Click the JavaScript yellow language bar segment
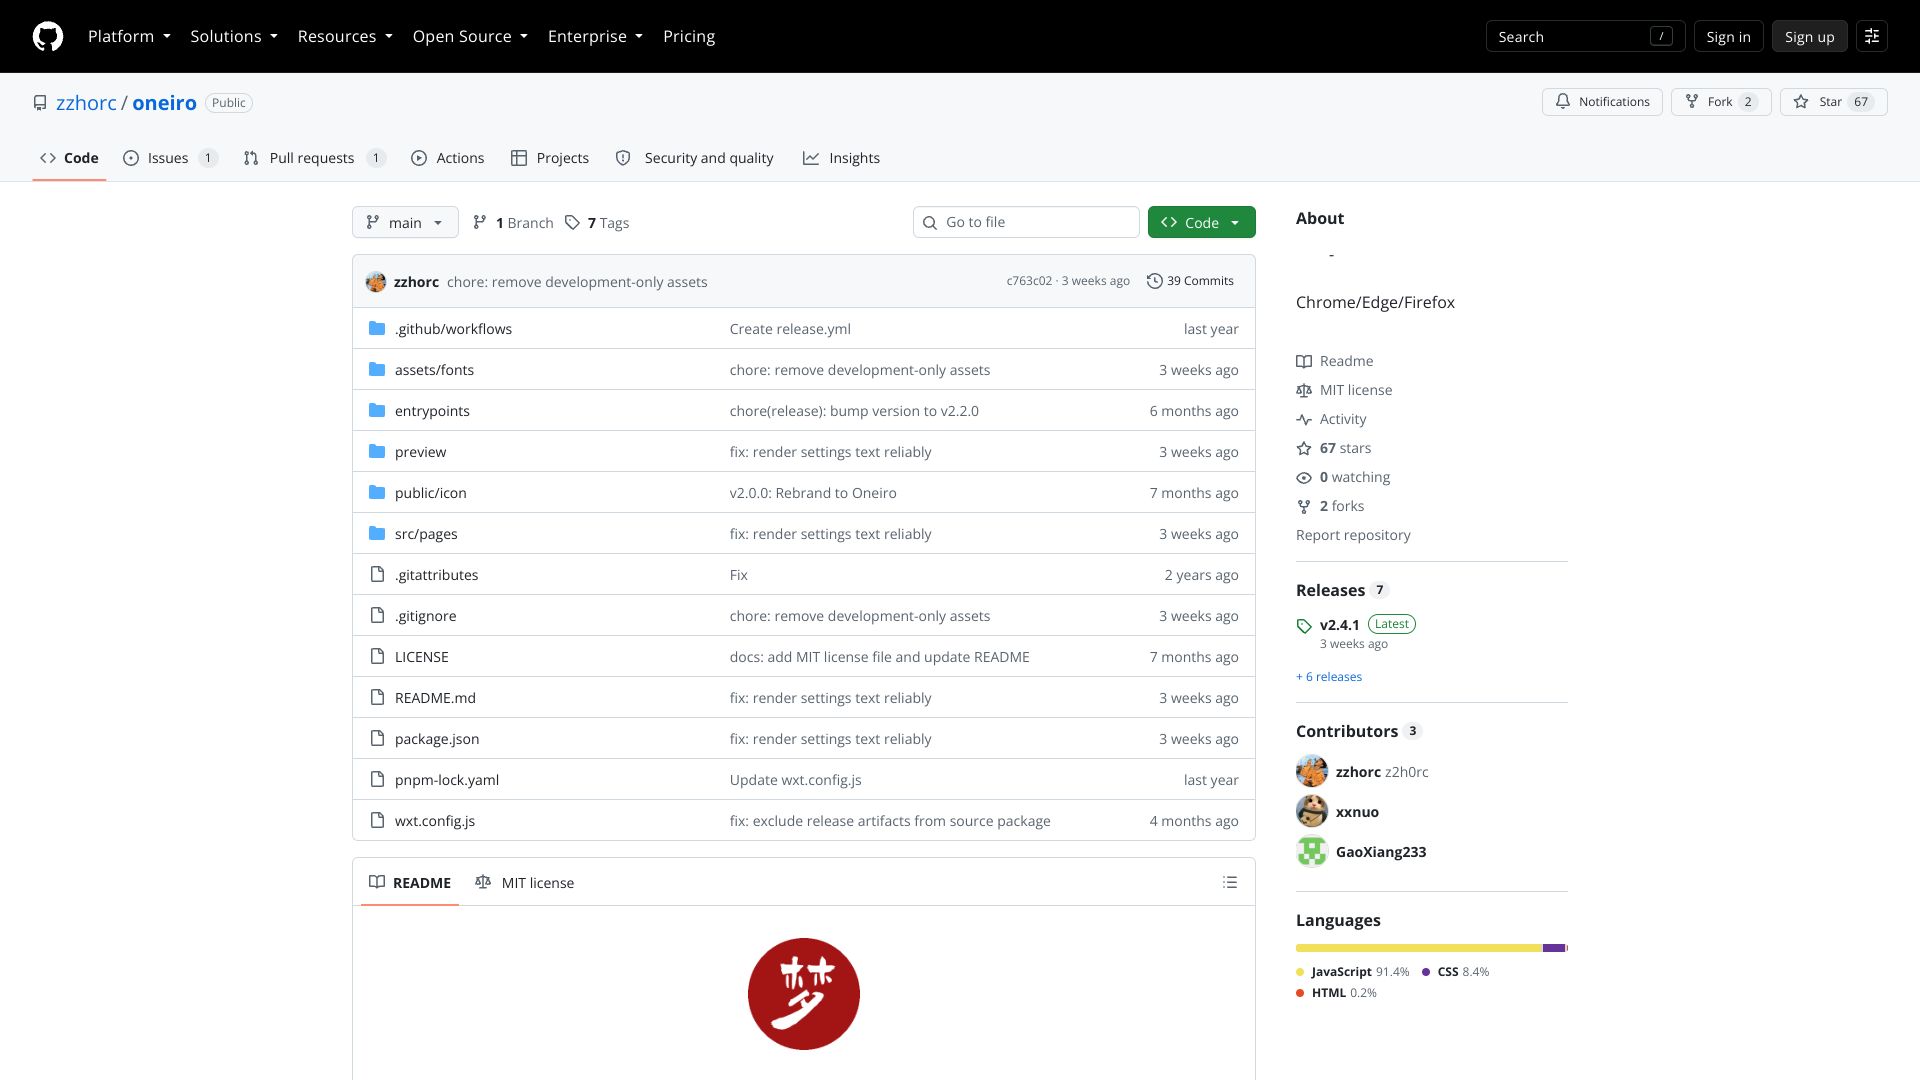Viewport: 1920px width, 1080px height. click(1419, 948)
